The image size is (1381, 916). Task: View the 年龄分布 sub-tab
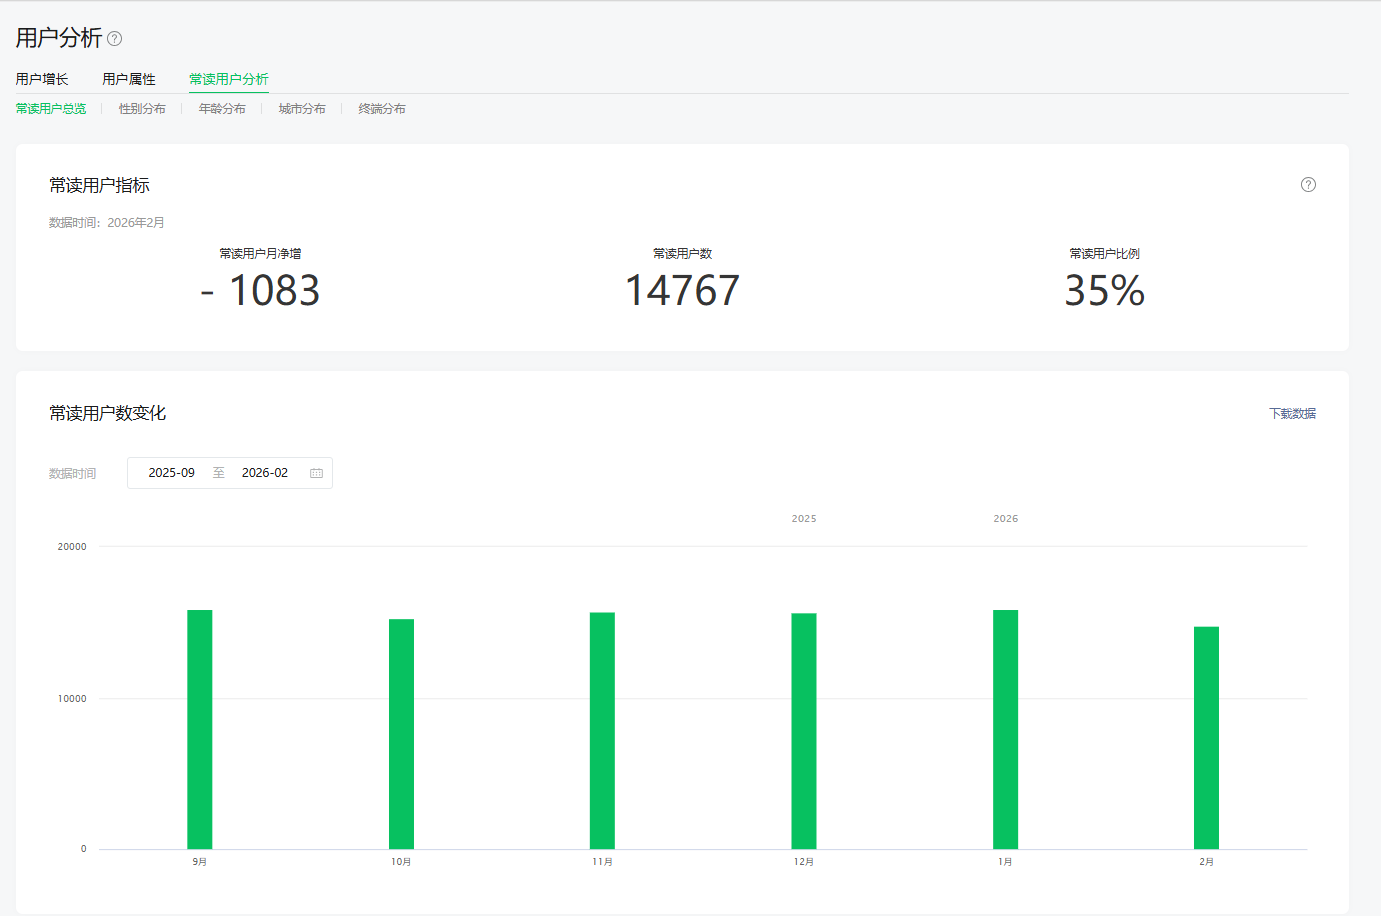(x=222, y=109)
